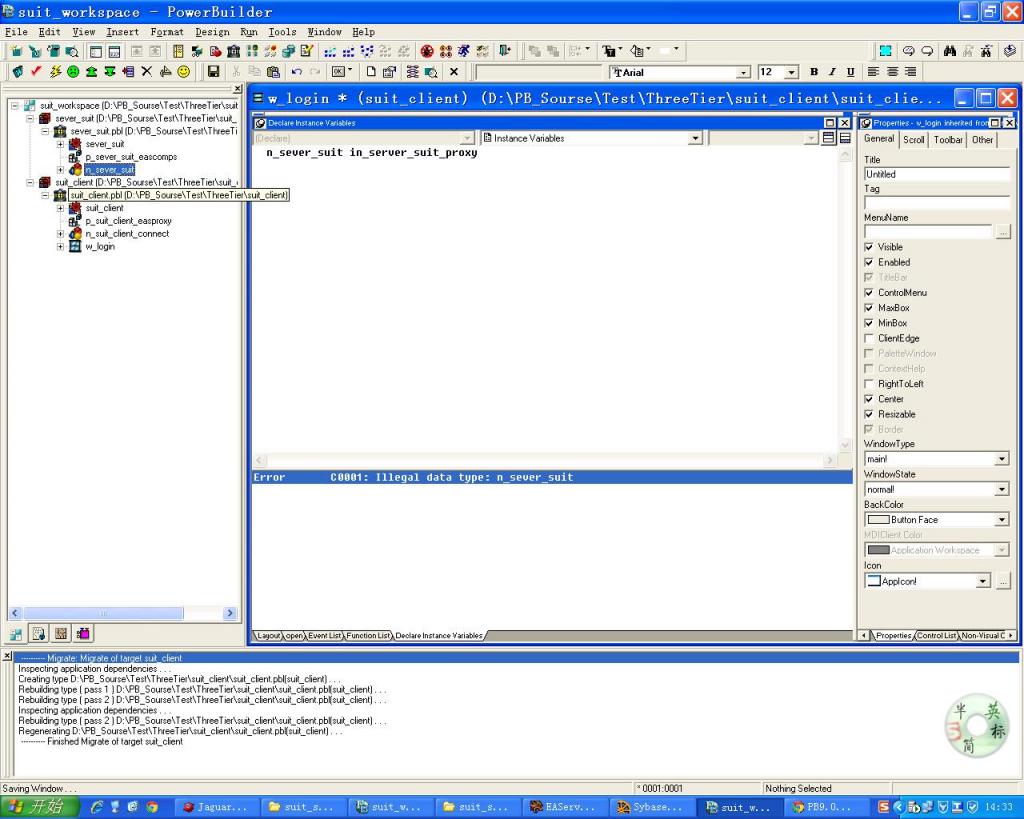This screenshot has width=1024, height=819.
Task: Expand the w_login tree node
Action: [x=61, y=247]
